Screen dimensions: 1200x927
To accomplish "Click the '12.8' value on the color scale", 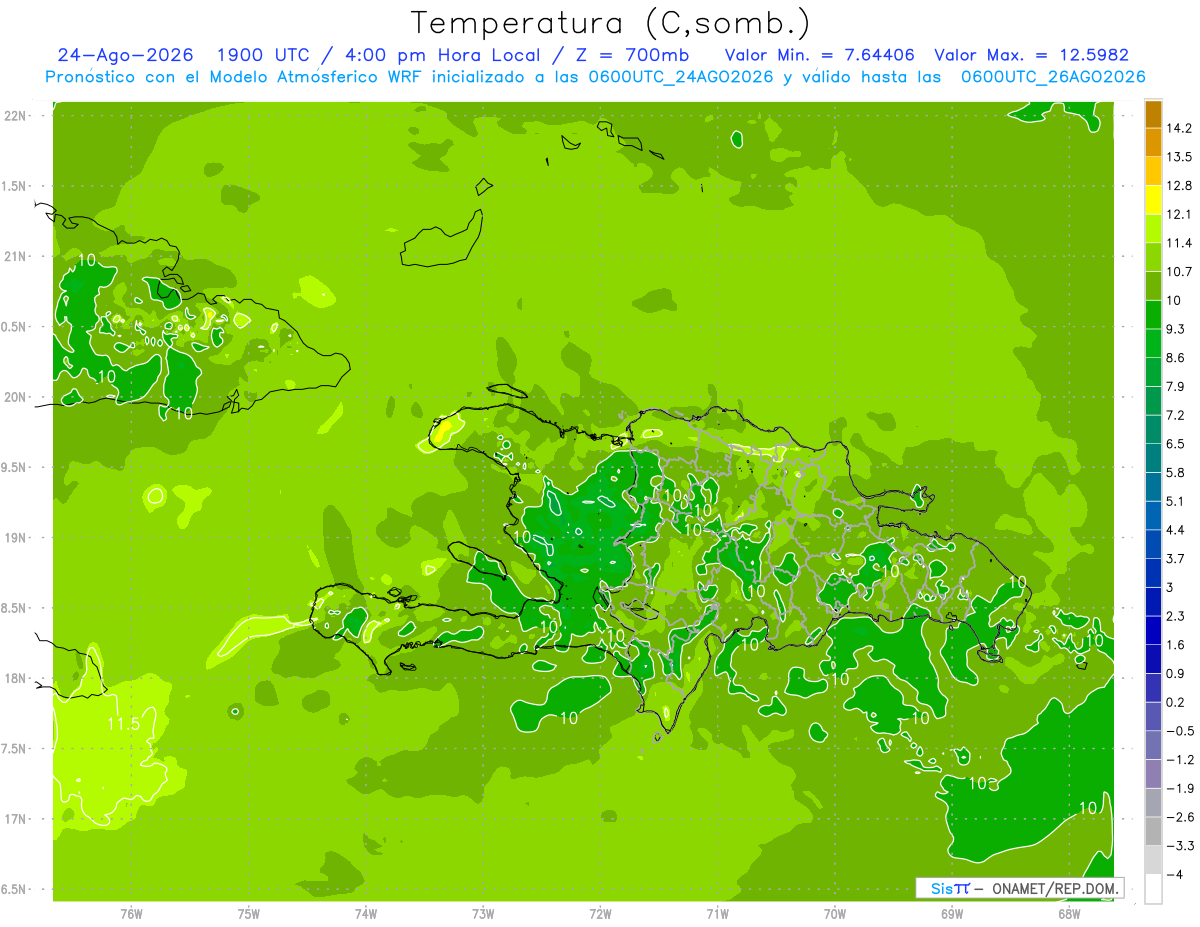I will point(1180,186).
